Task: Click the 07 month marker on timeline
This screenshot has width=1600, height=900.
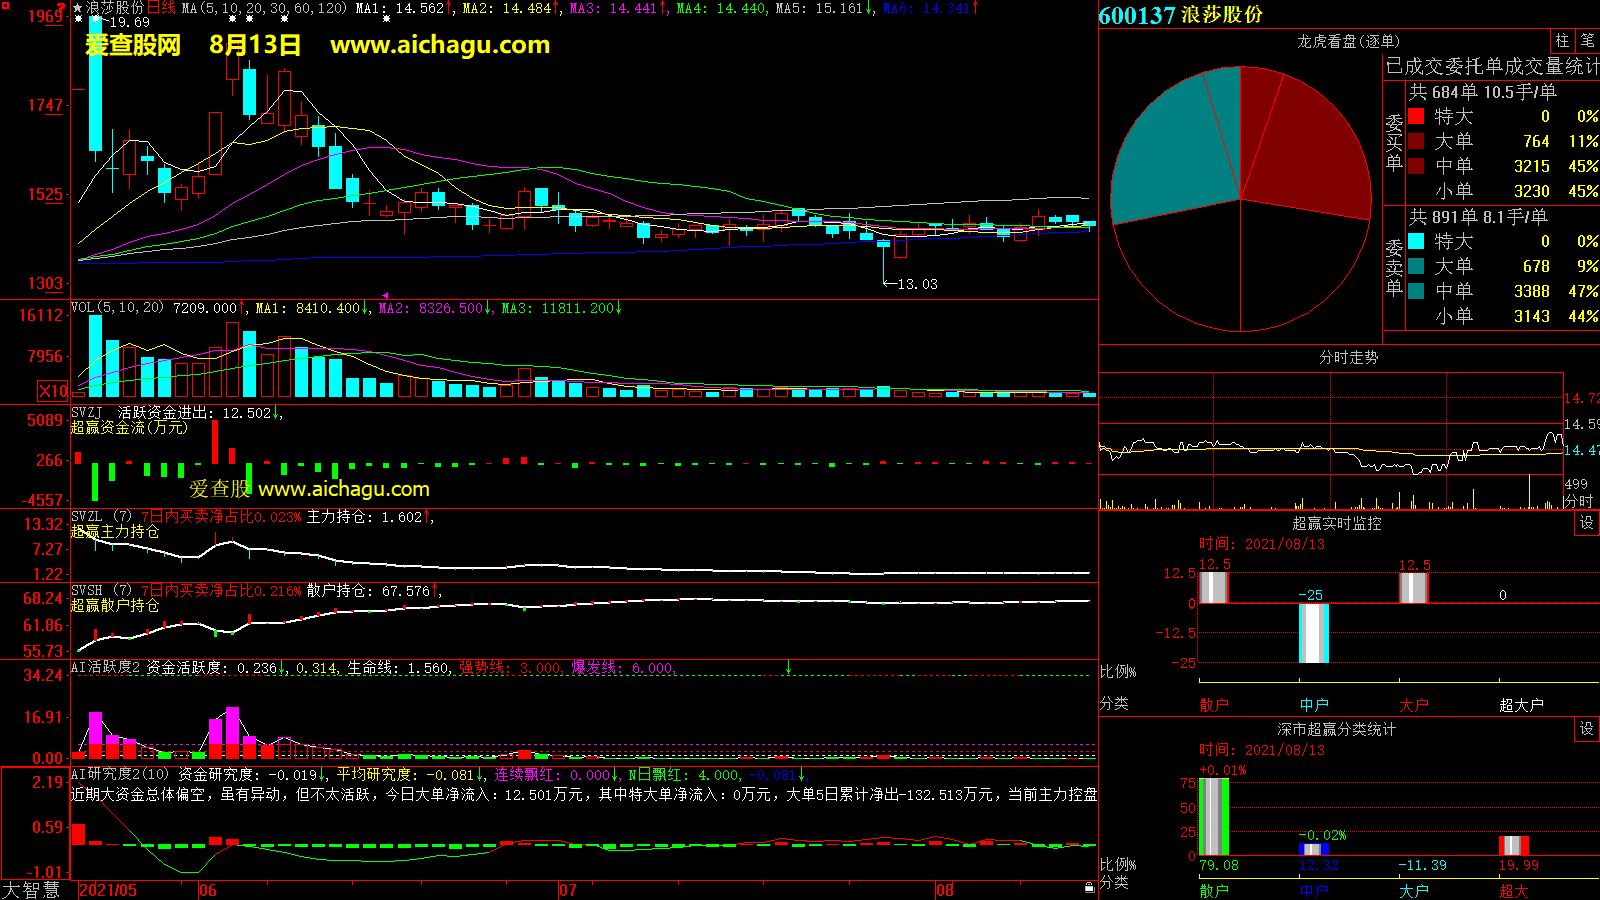Action: point(568,890)
